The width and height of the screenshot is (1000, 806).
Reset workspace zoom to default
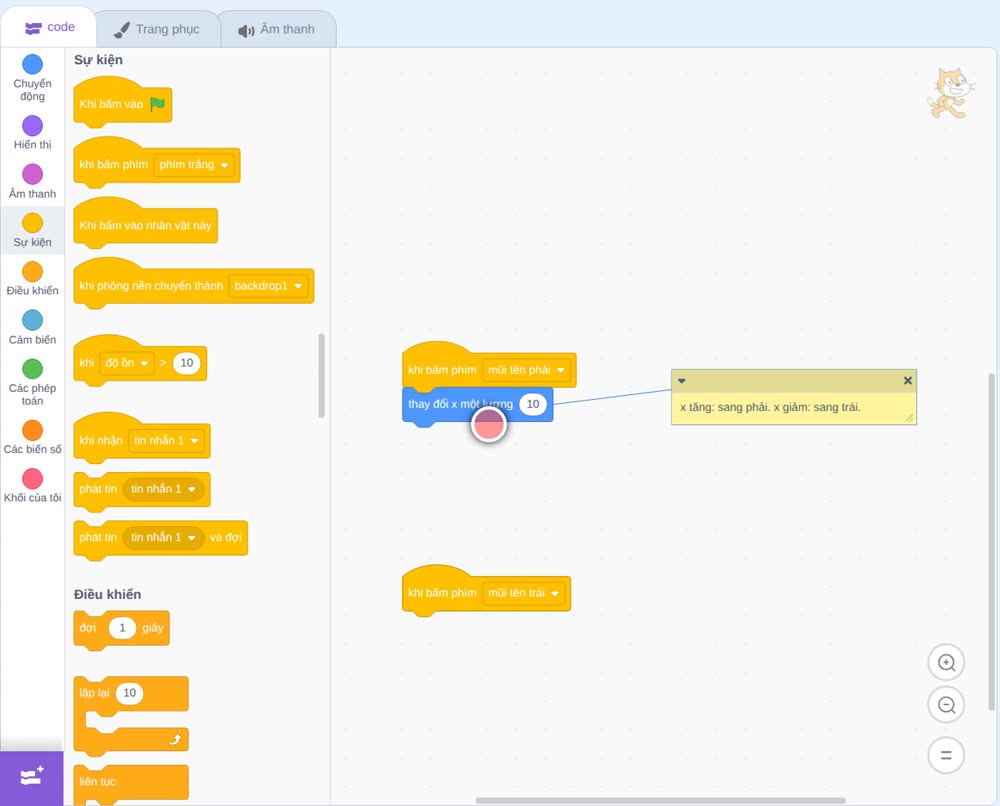point(946,755)
